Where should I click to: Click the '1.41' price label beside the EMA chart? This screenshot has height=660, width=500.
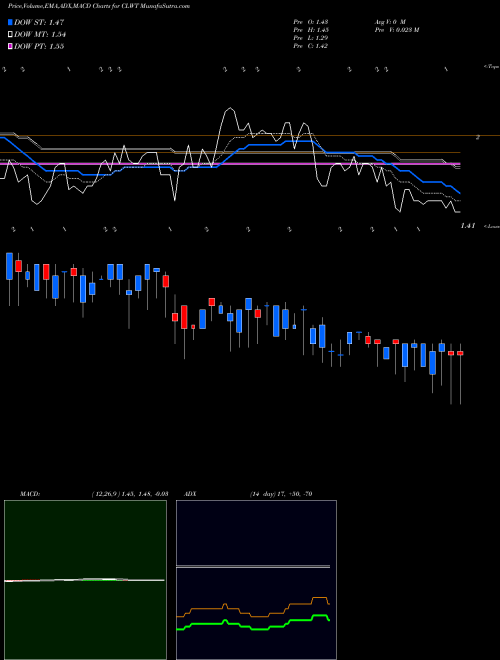(x=468, y=226)
